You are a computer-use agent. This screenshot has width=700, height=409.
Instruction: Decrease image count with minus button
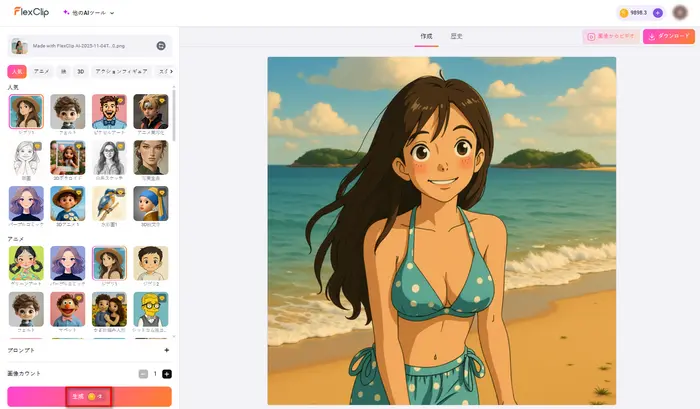tap(143, 374)
